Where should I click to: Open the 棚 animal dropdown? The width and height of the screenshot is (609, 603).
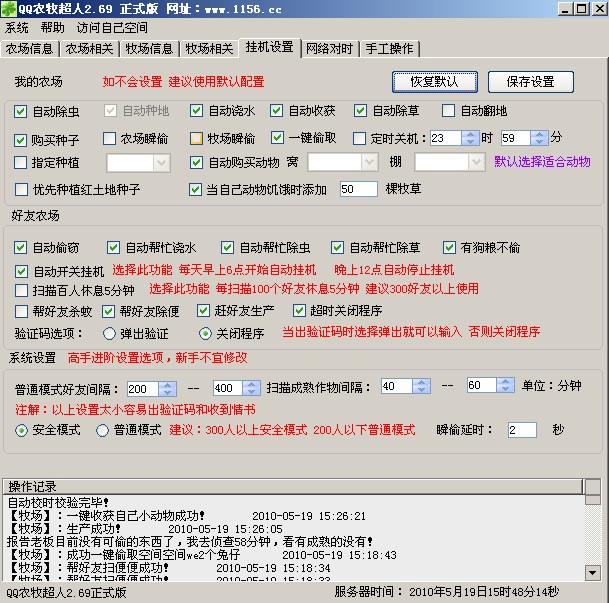[x=476, y=162]
